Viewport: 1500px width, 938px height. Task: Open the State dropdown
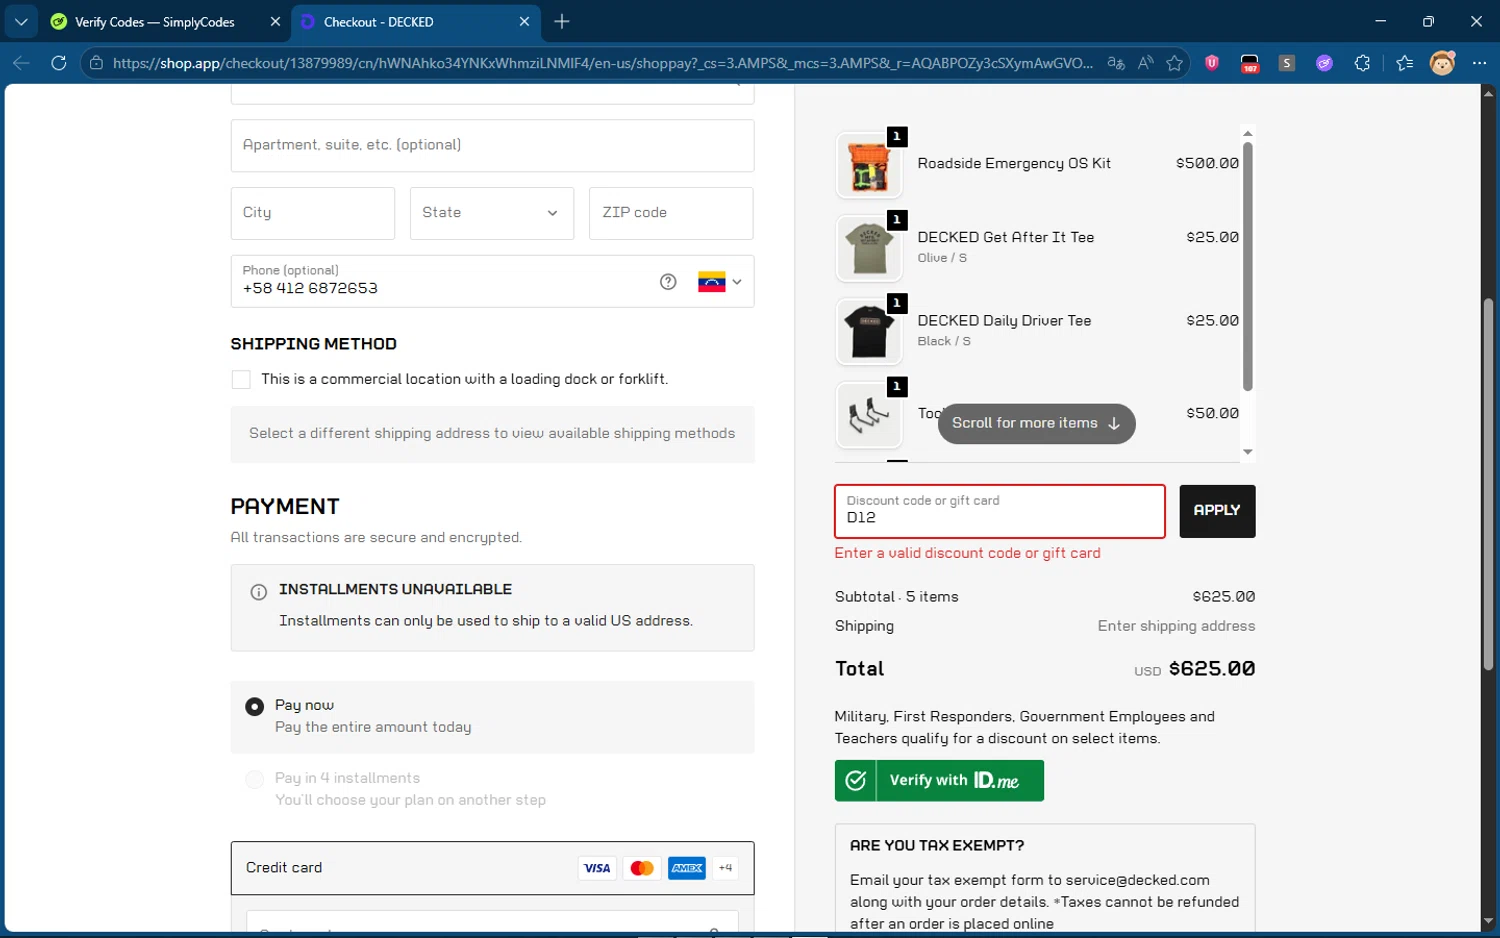pos(492,213)
